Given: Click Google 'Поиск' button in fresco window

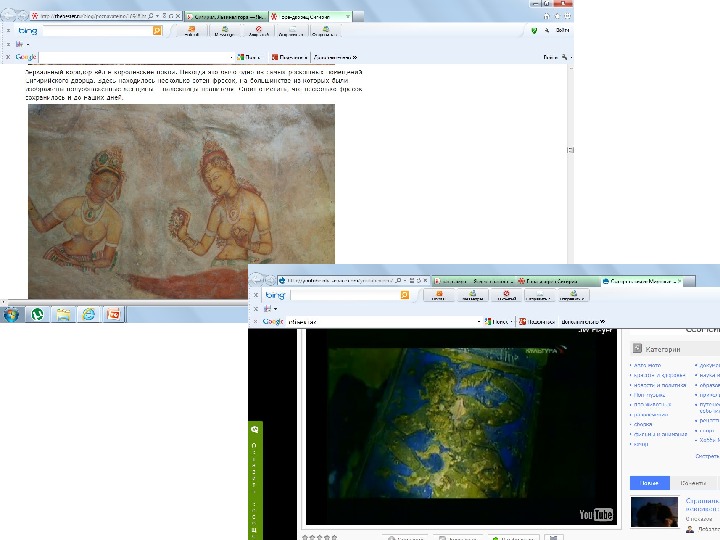Looking at the screenshot, I should (x=248, y=57).
